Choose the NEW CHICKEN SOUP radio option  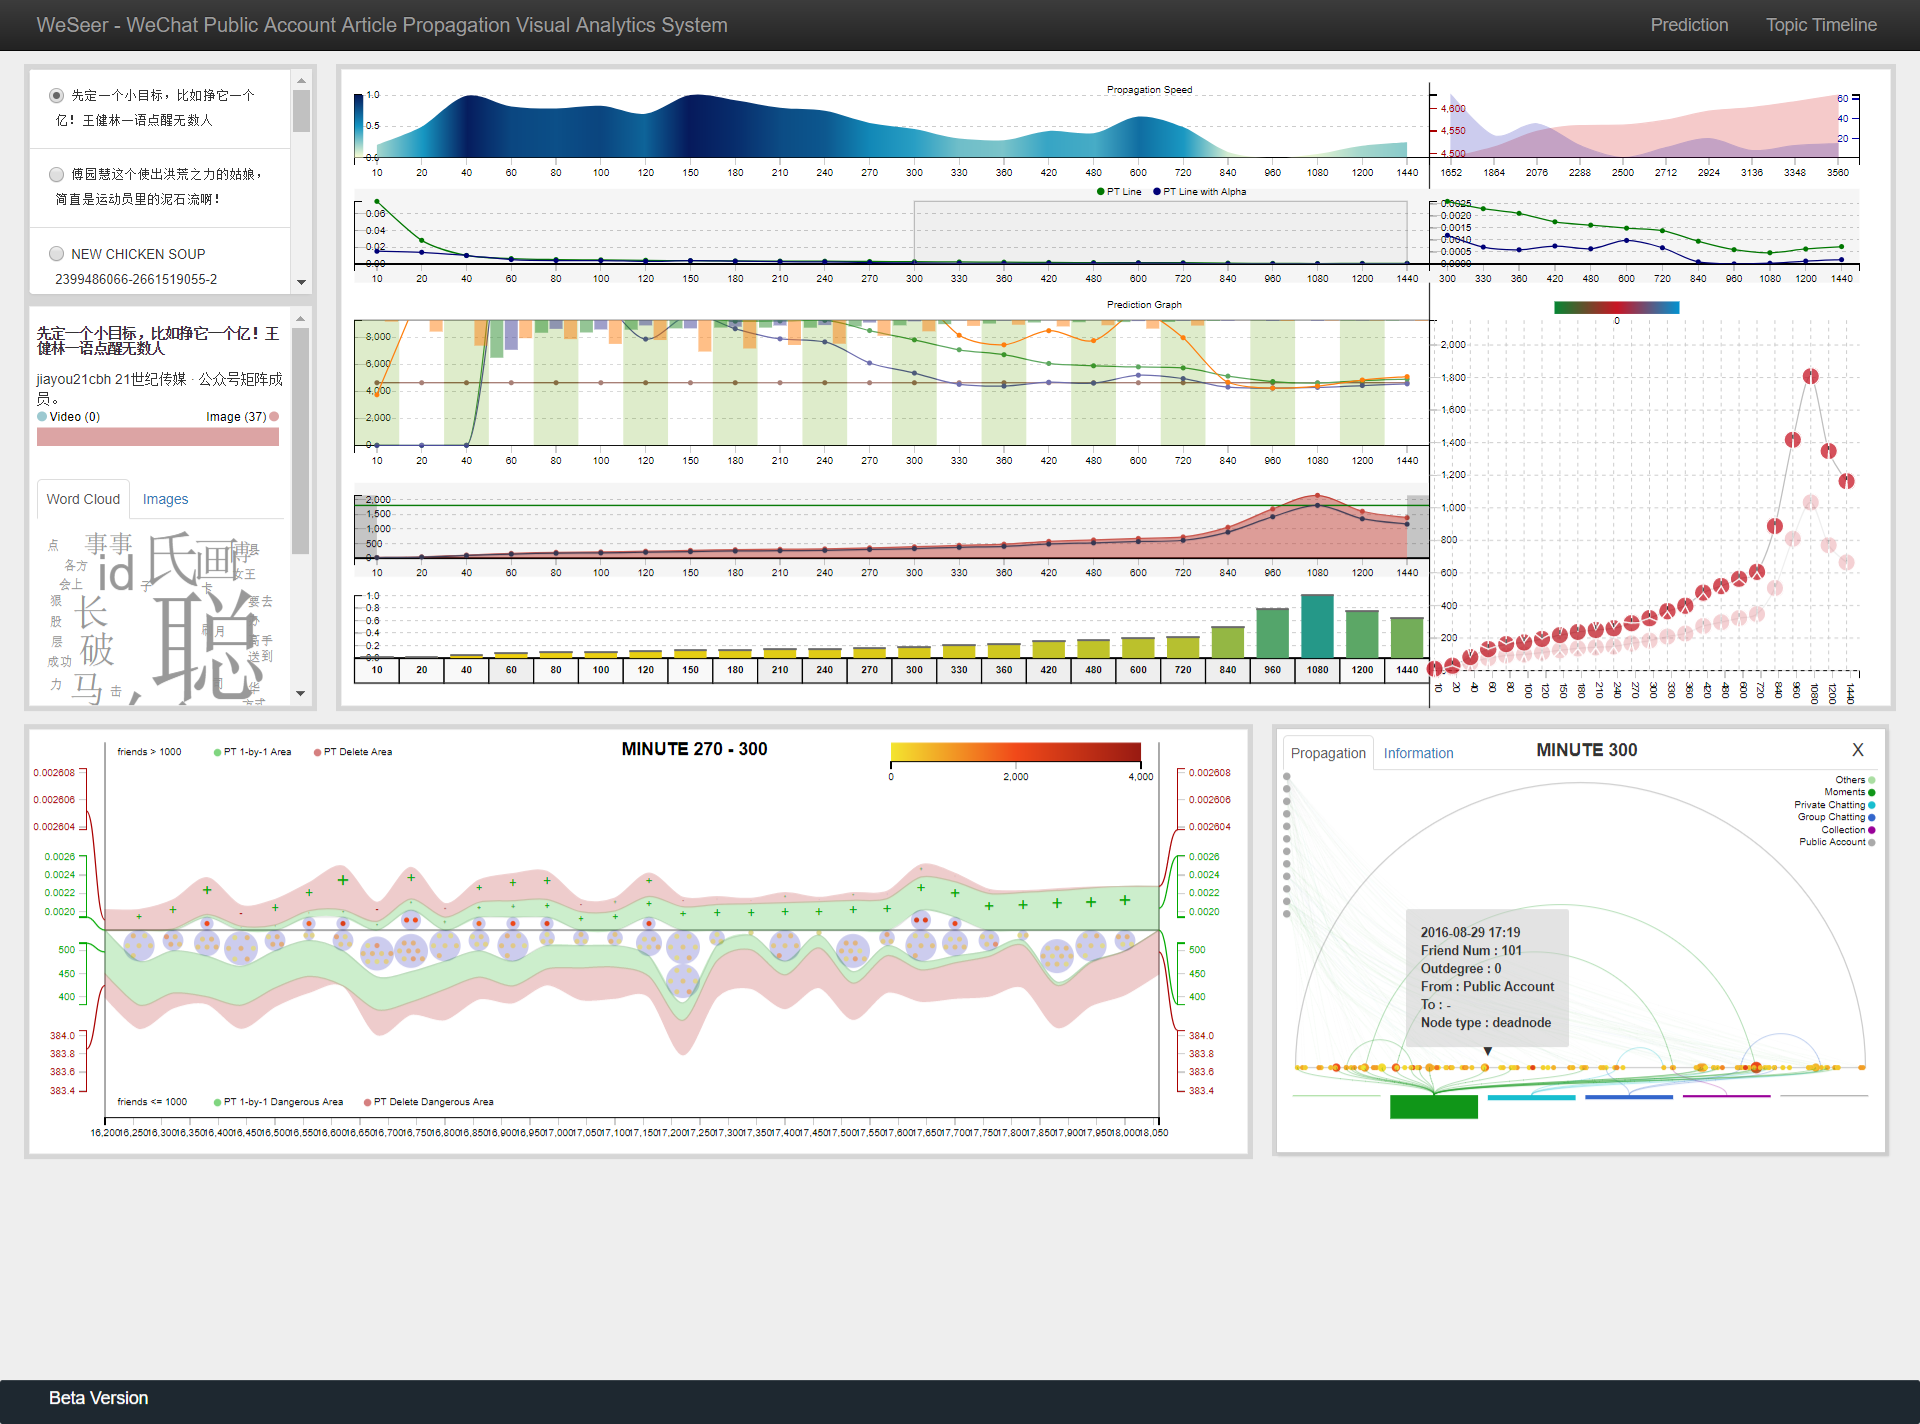57,254
